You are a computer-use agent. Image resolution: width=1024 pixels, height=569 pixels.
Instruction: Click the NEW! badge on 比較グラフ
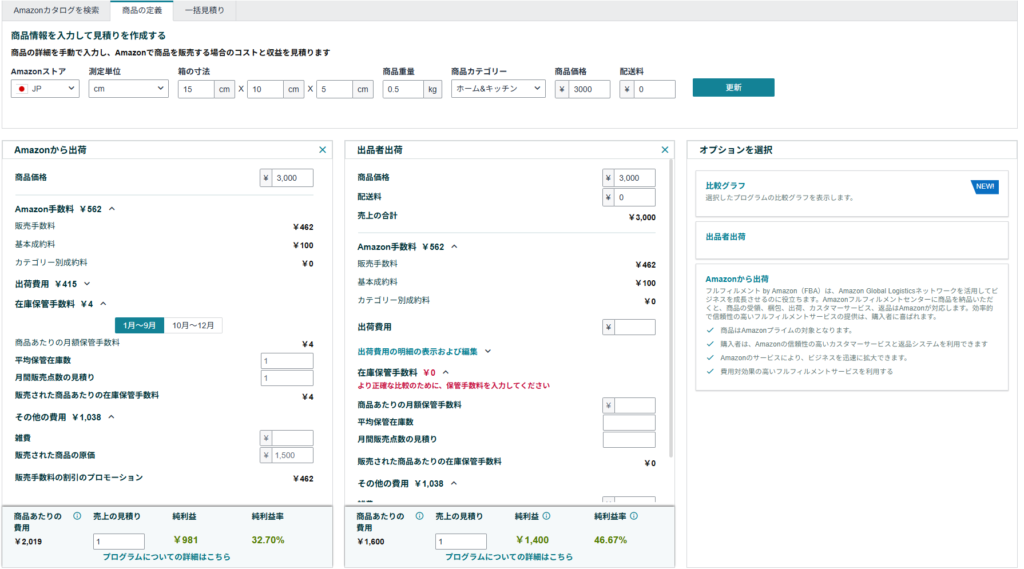tap(985, 187)
